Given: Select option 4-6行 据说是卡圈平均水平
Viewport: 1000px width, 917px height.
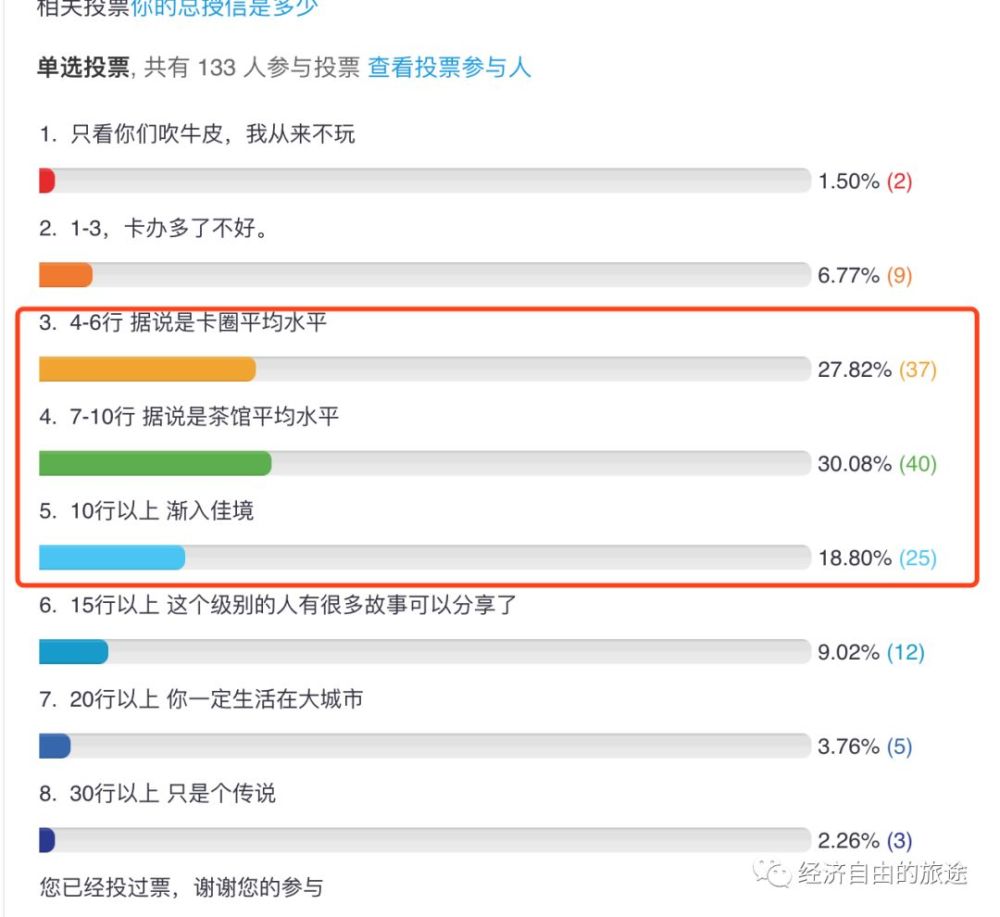Looking at the screenshot, I should [x=183, y=323].
